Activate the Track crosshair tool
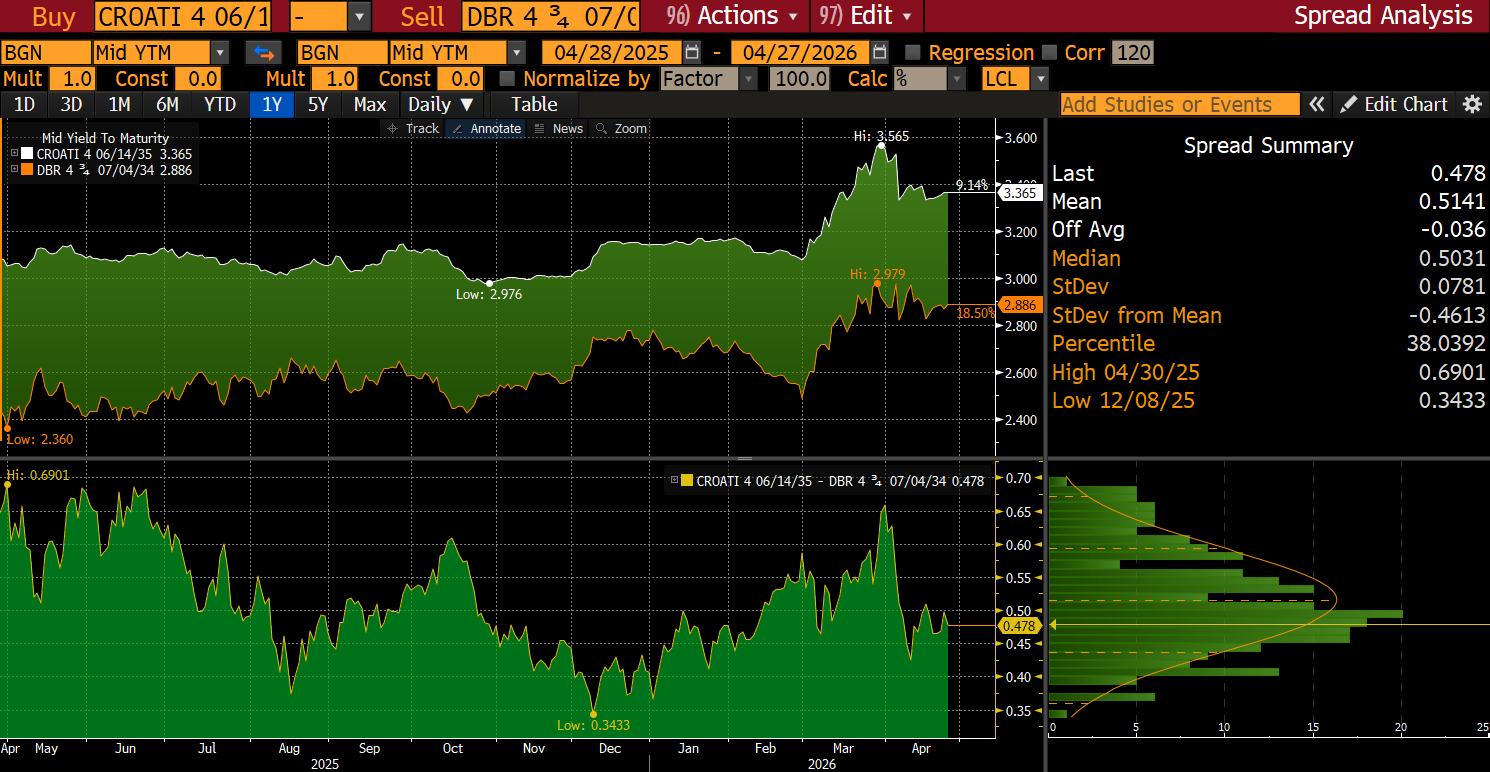This screenshot has height=772, width=1490. (413, 128)
